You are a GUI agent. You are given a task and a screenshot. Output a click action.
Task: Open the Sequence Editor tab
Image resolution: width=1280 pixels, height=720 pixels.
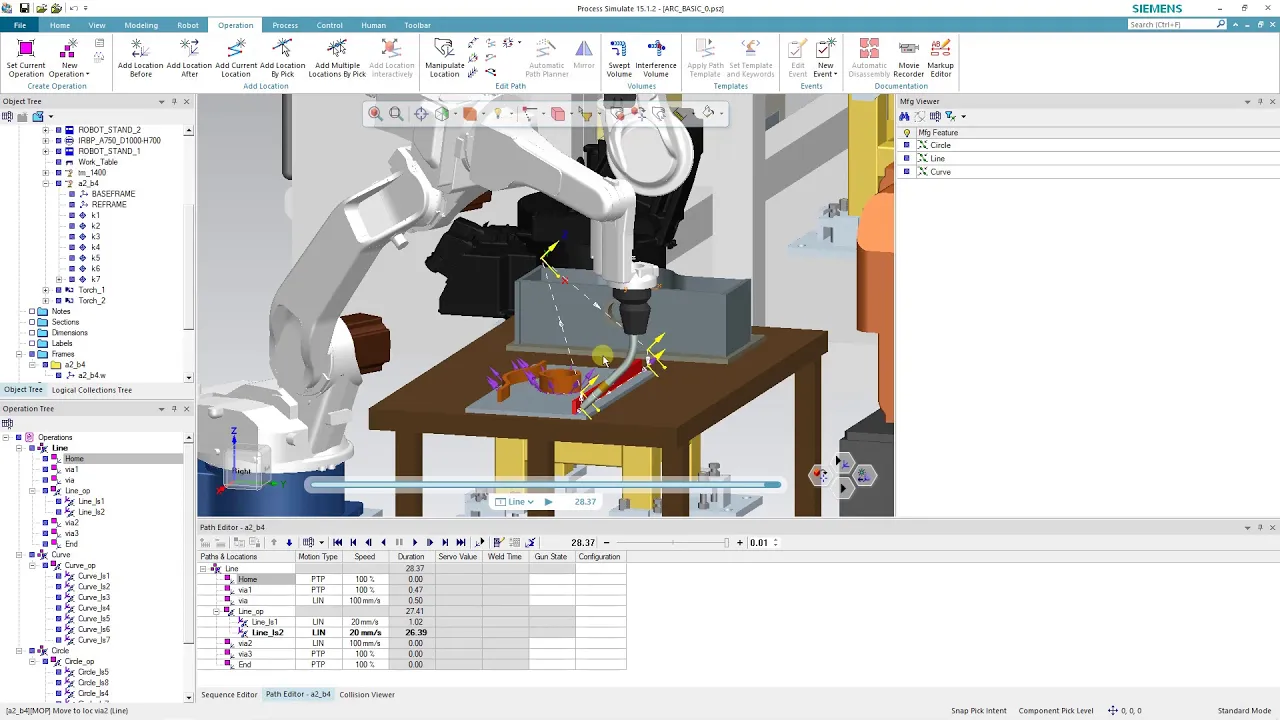coord(229,694)
